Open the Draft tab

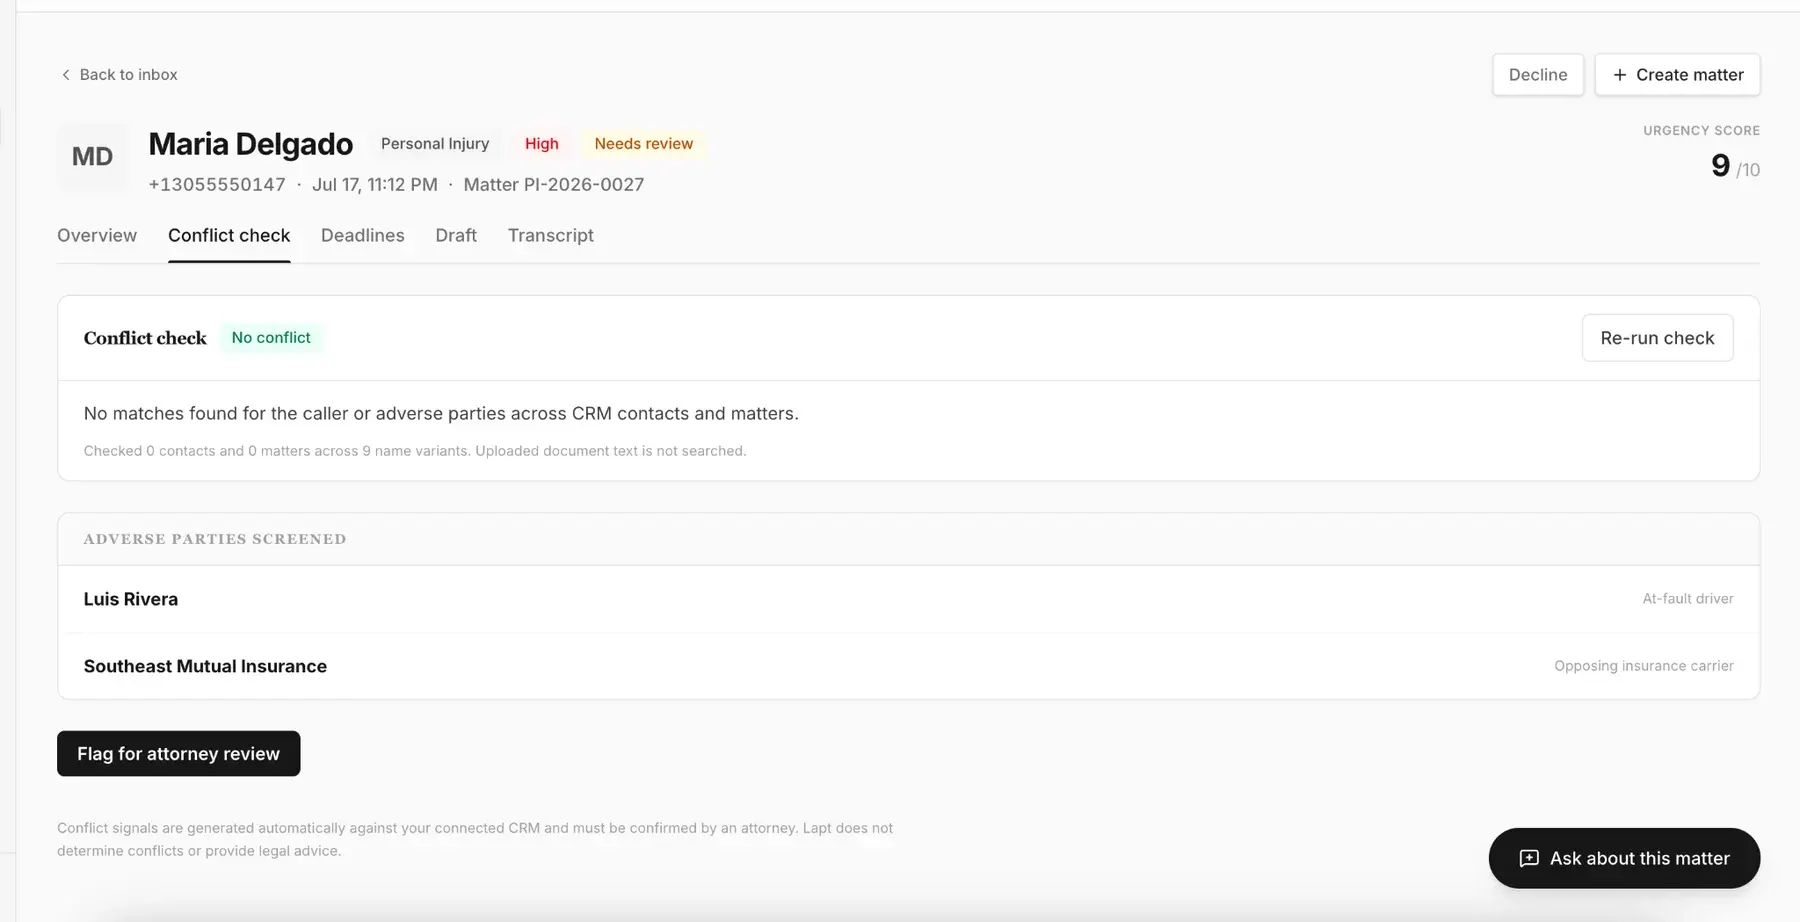[456, 236]
